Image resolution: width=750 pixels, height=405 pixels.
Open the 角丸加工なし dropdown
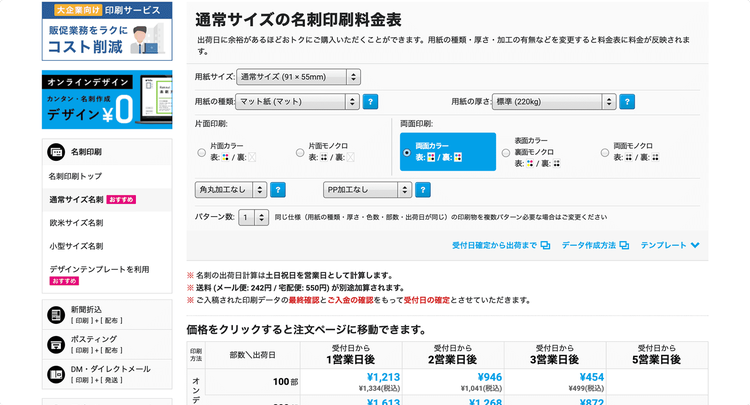(231, 190)
